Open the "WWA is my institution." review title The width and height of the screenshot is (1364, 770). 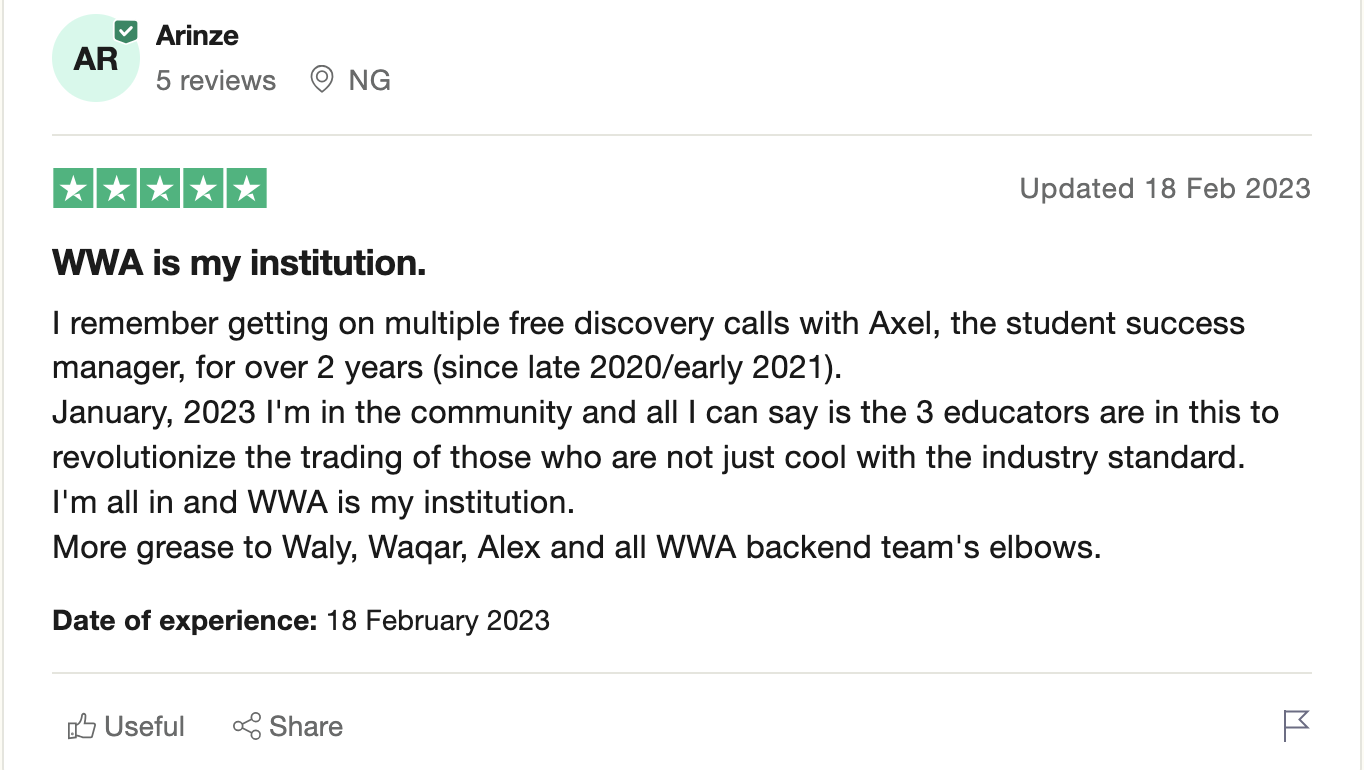239,263
